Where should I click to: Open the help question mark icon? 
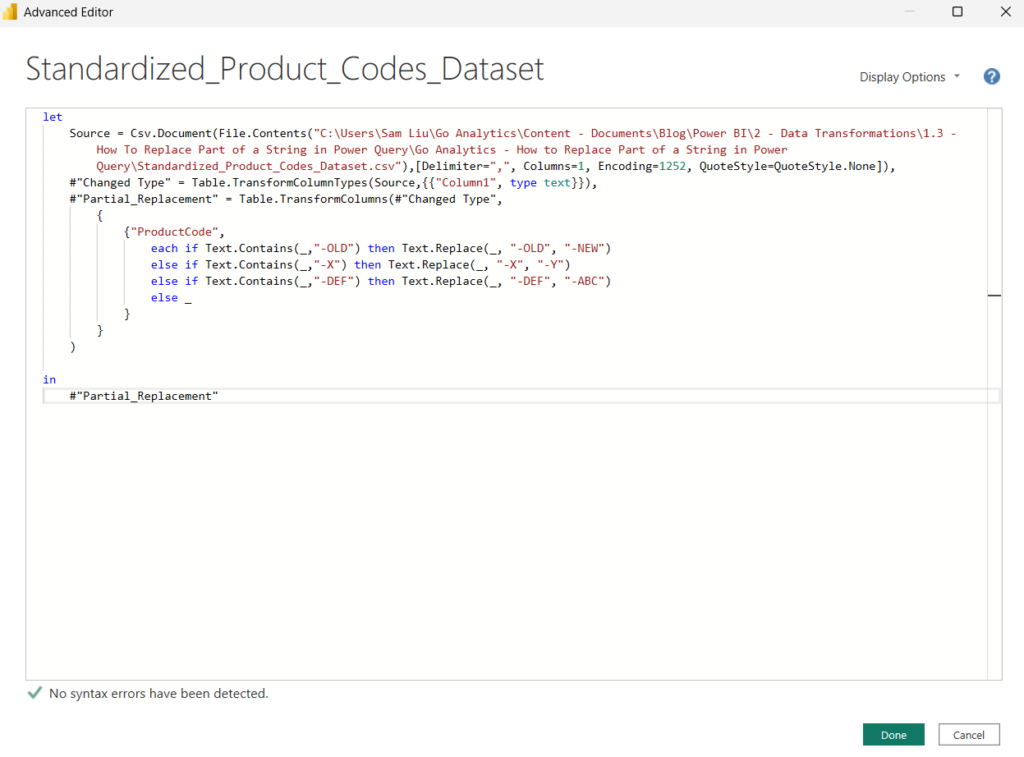pos(991,77)
